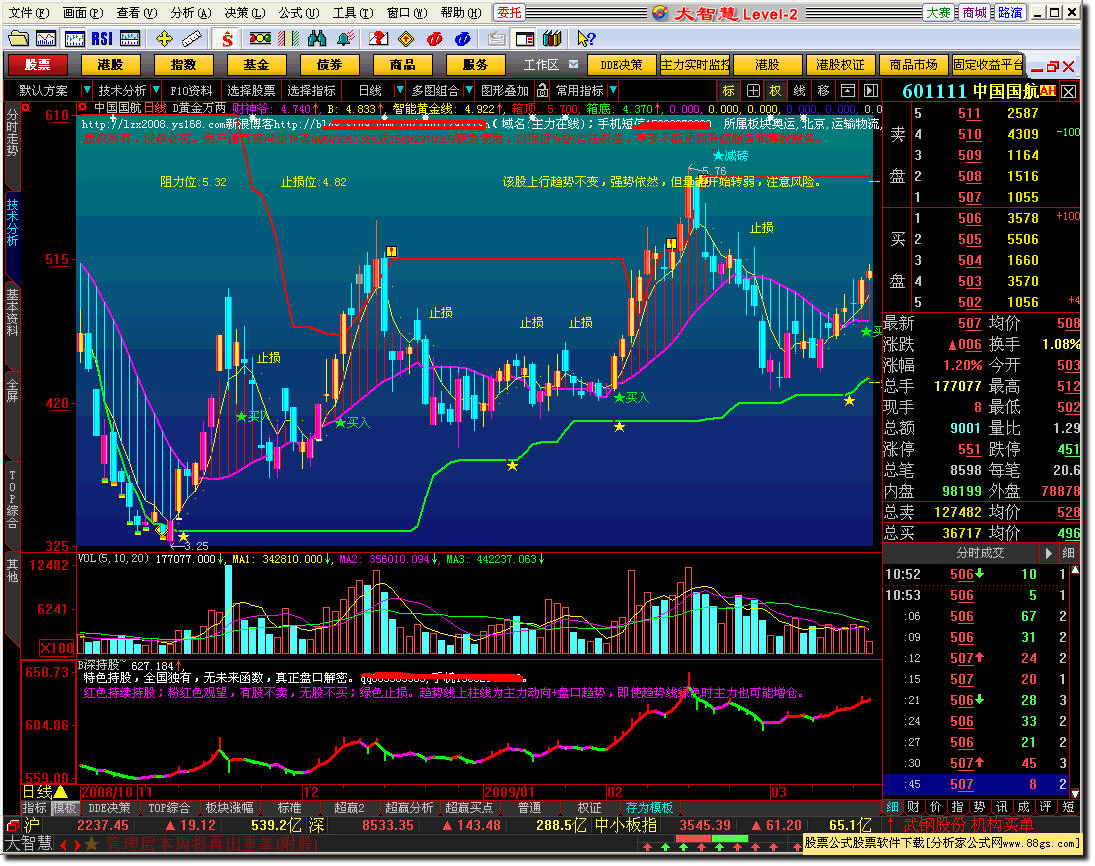Click the padlock icon beside 图形叠加
The image size is (1095, 866).
(x=543, y=90)
